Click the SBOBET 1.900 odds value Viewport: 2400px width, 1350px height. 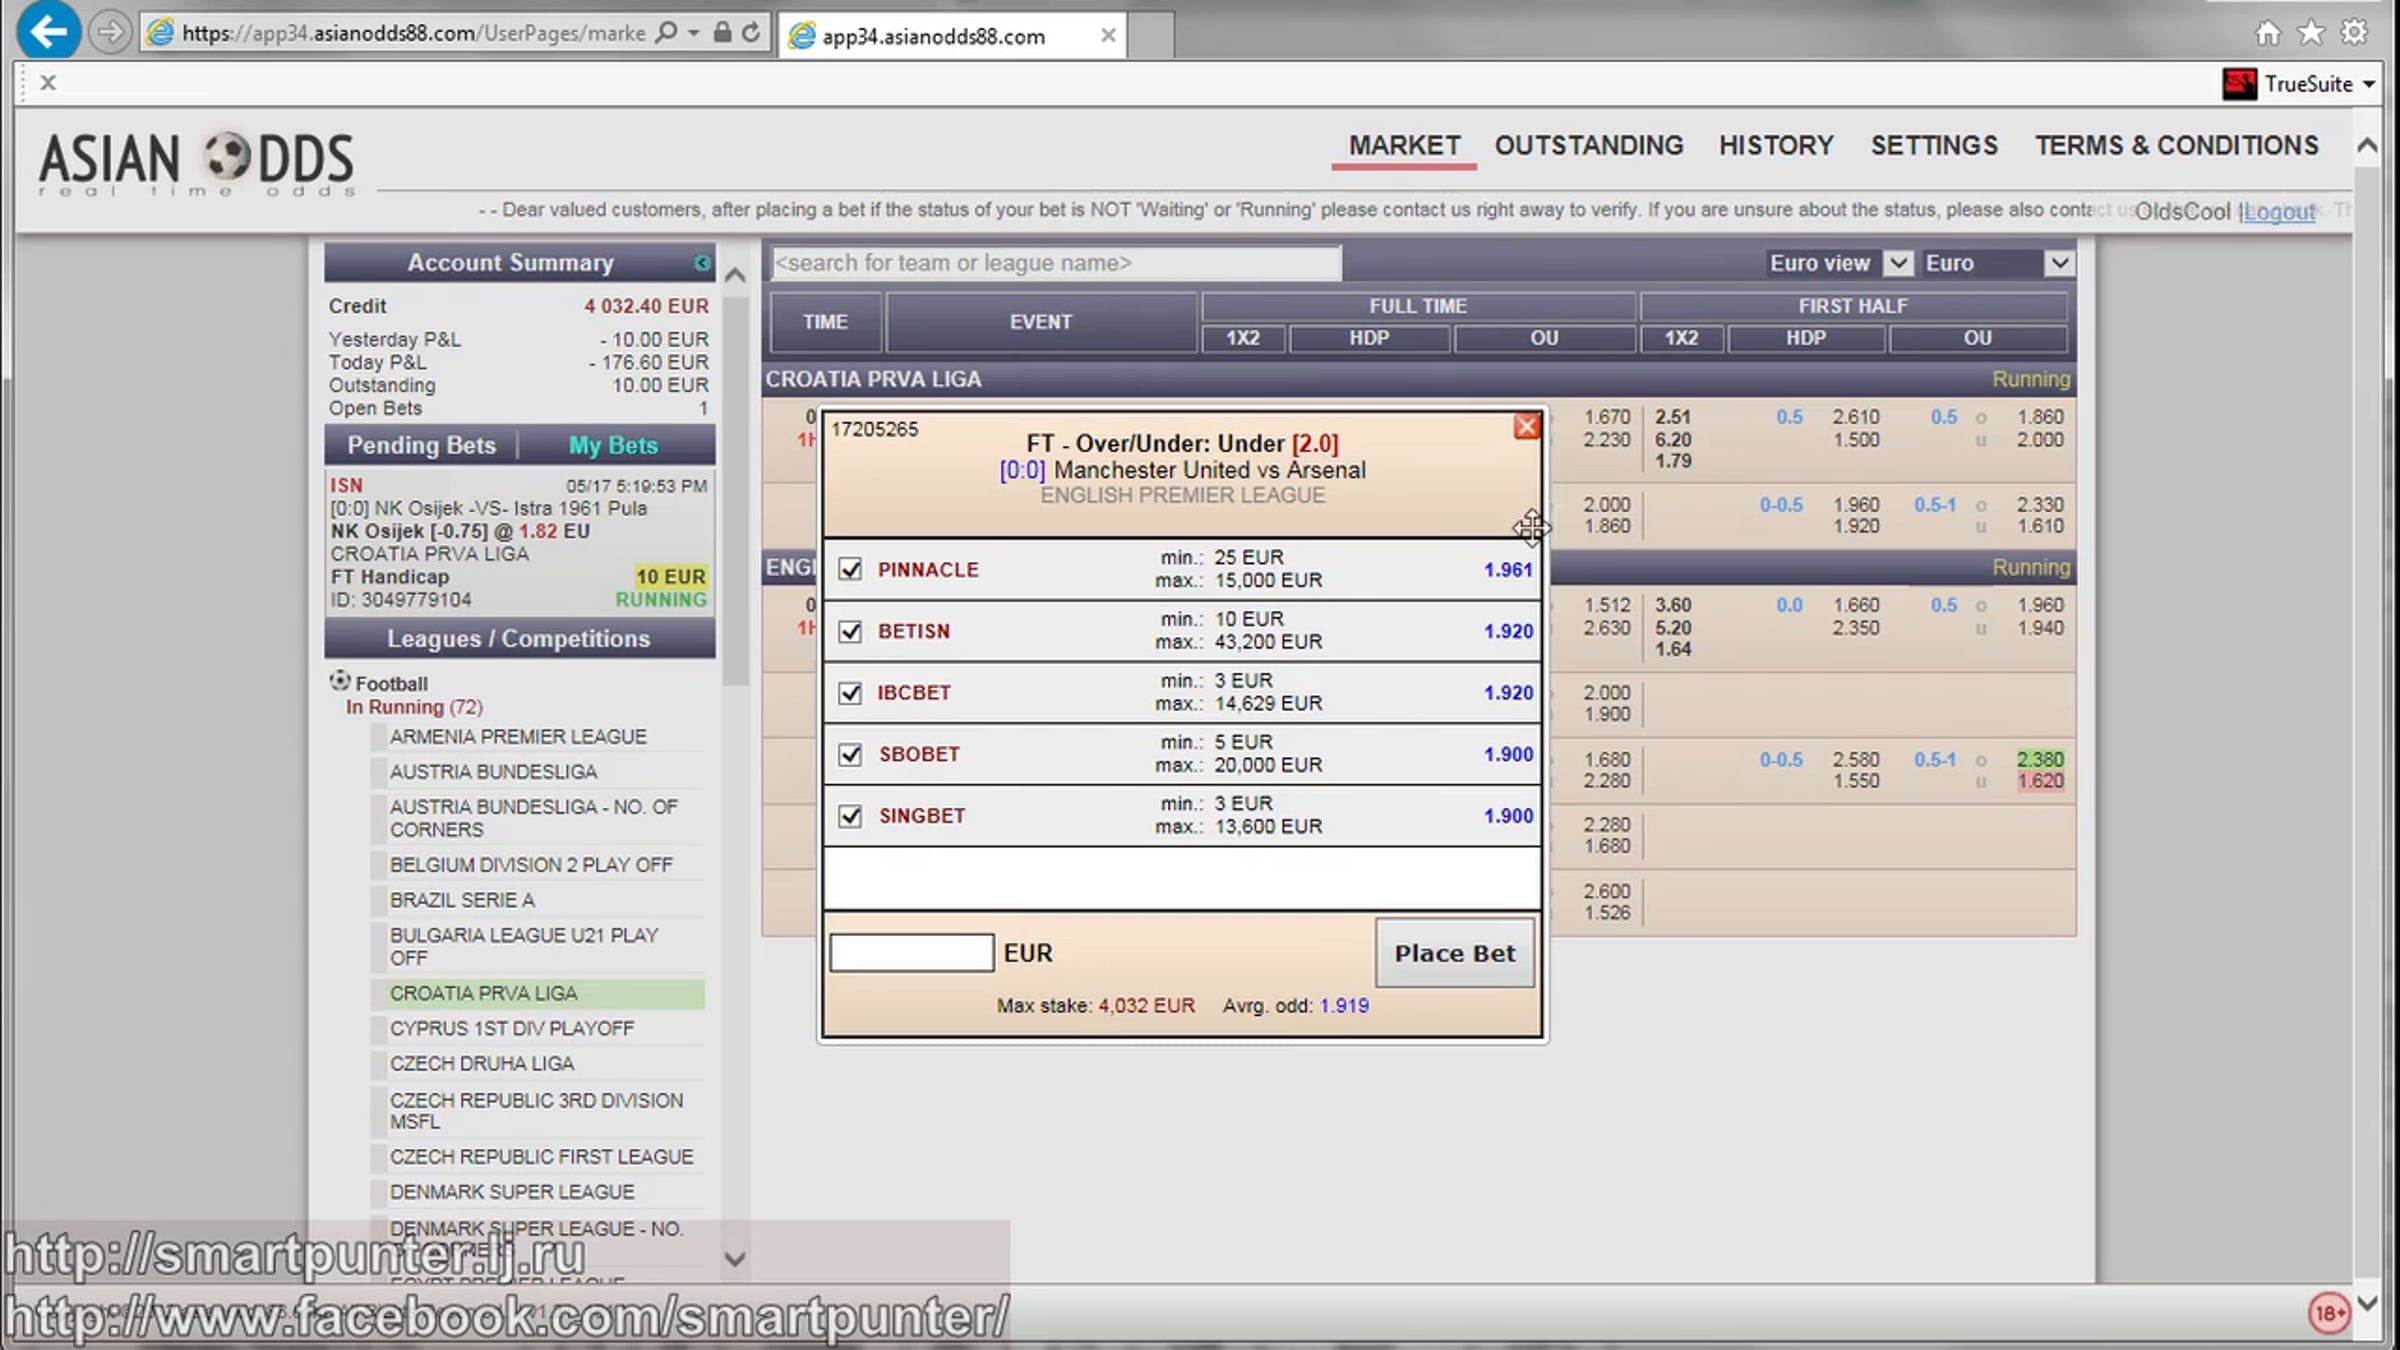[1508, 754]
